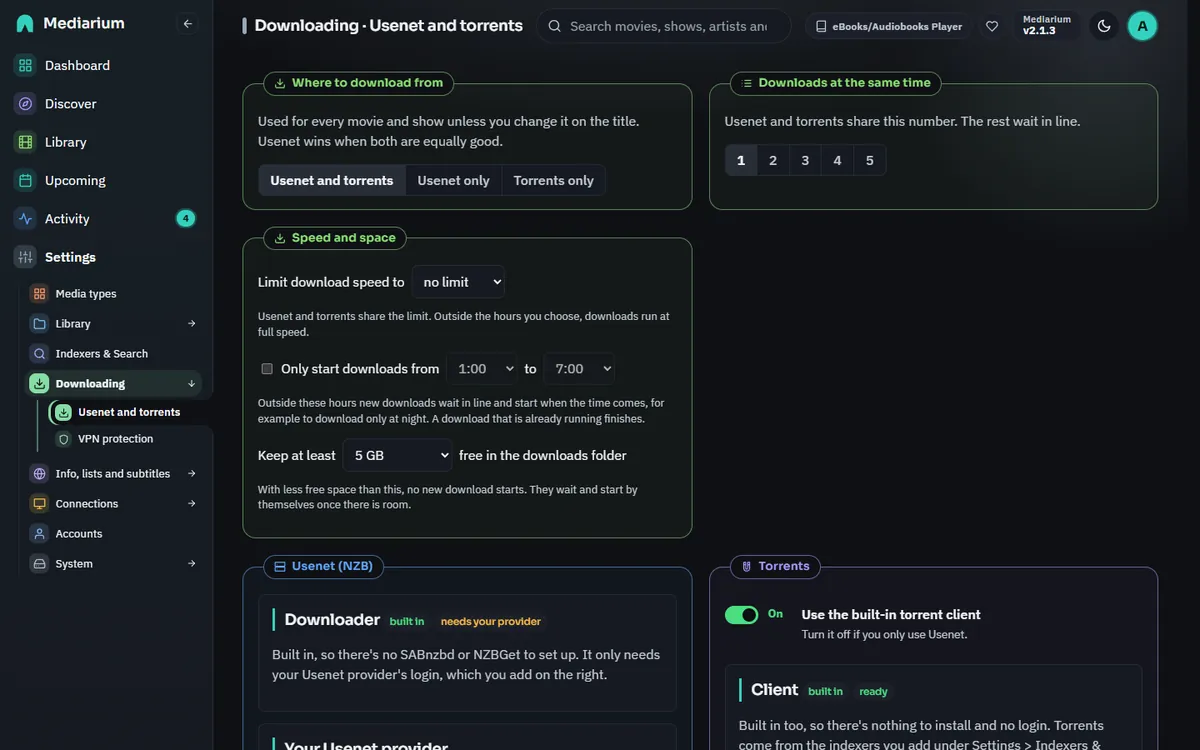Click the Usenet (NZB) section heading
The width and height of the screenshot is (1200, 750).
coord(323,566)
